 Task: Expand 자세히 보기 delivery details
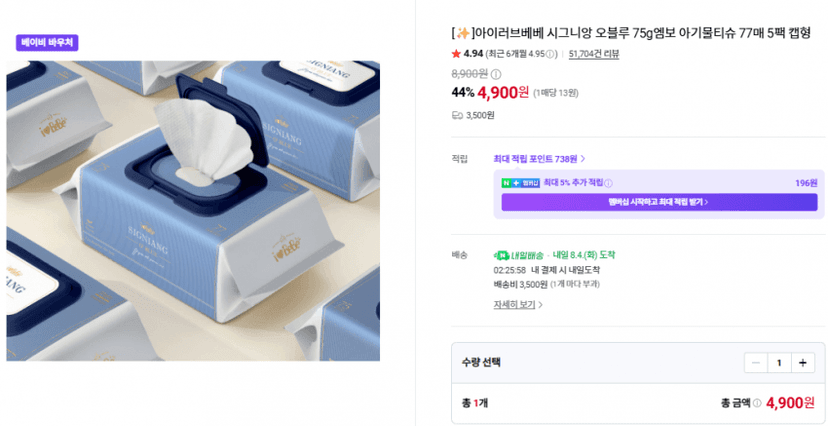tap(518, 305)
